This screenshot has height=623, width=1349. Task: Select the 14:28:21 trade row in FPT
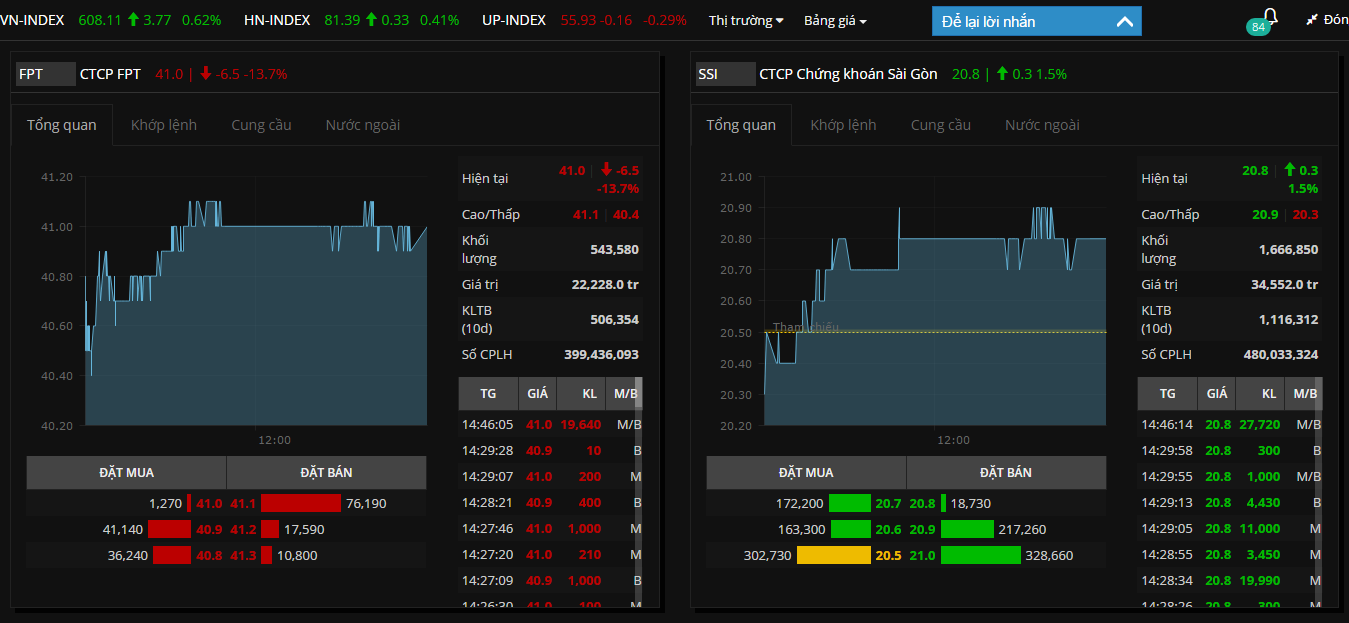click(x=550, y=502)
